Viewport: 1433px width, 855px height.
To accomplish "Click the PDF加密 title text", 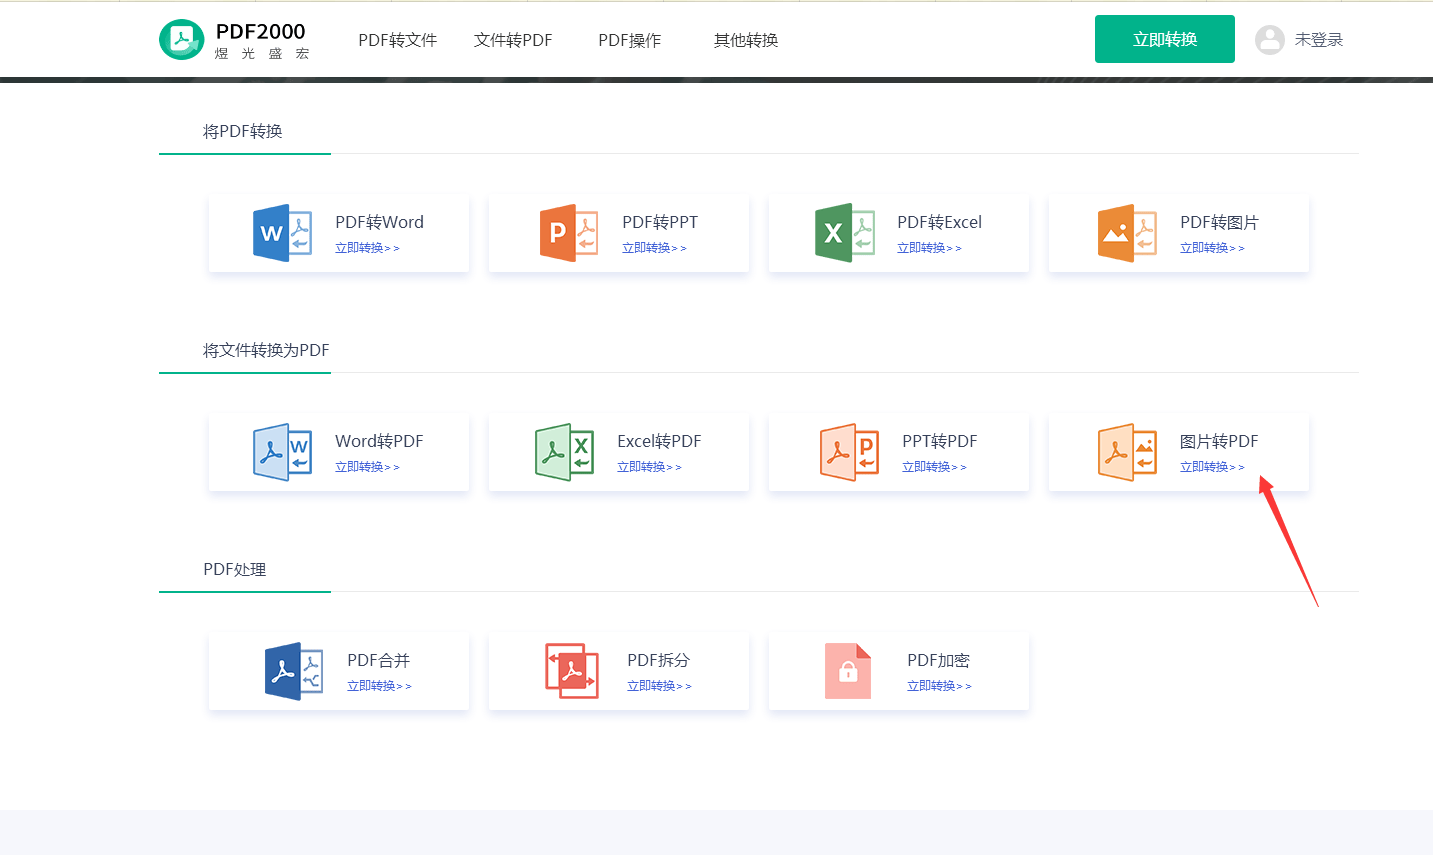I will 938,660.
